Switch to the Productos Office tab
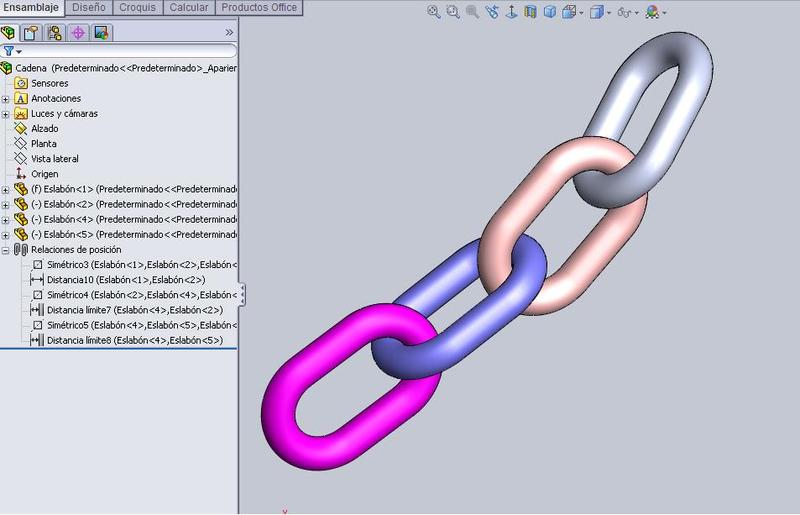The height and width of the screenshot is (515, 800). [x=260, y=8]
